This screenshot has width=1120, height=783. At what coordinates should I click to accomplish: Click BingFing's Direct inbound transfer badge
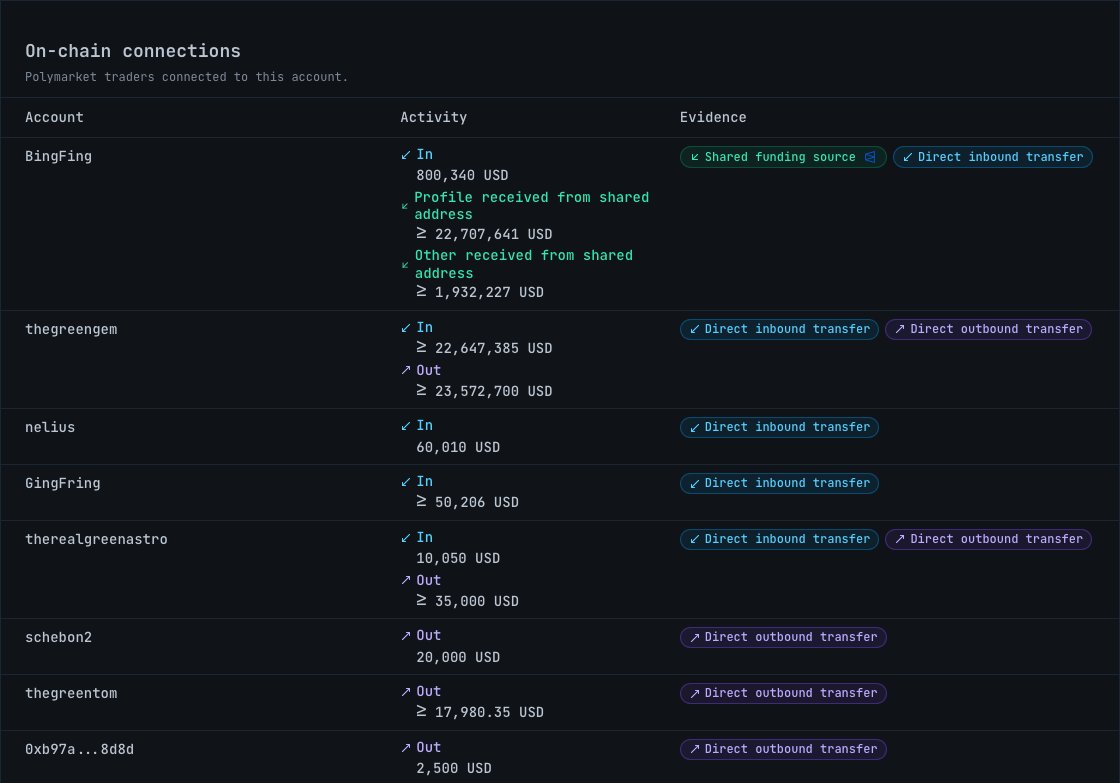[x=993, y=157]
